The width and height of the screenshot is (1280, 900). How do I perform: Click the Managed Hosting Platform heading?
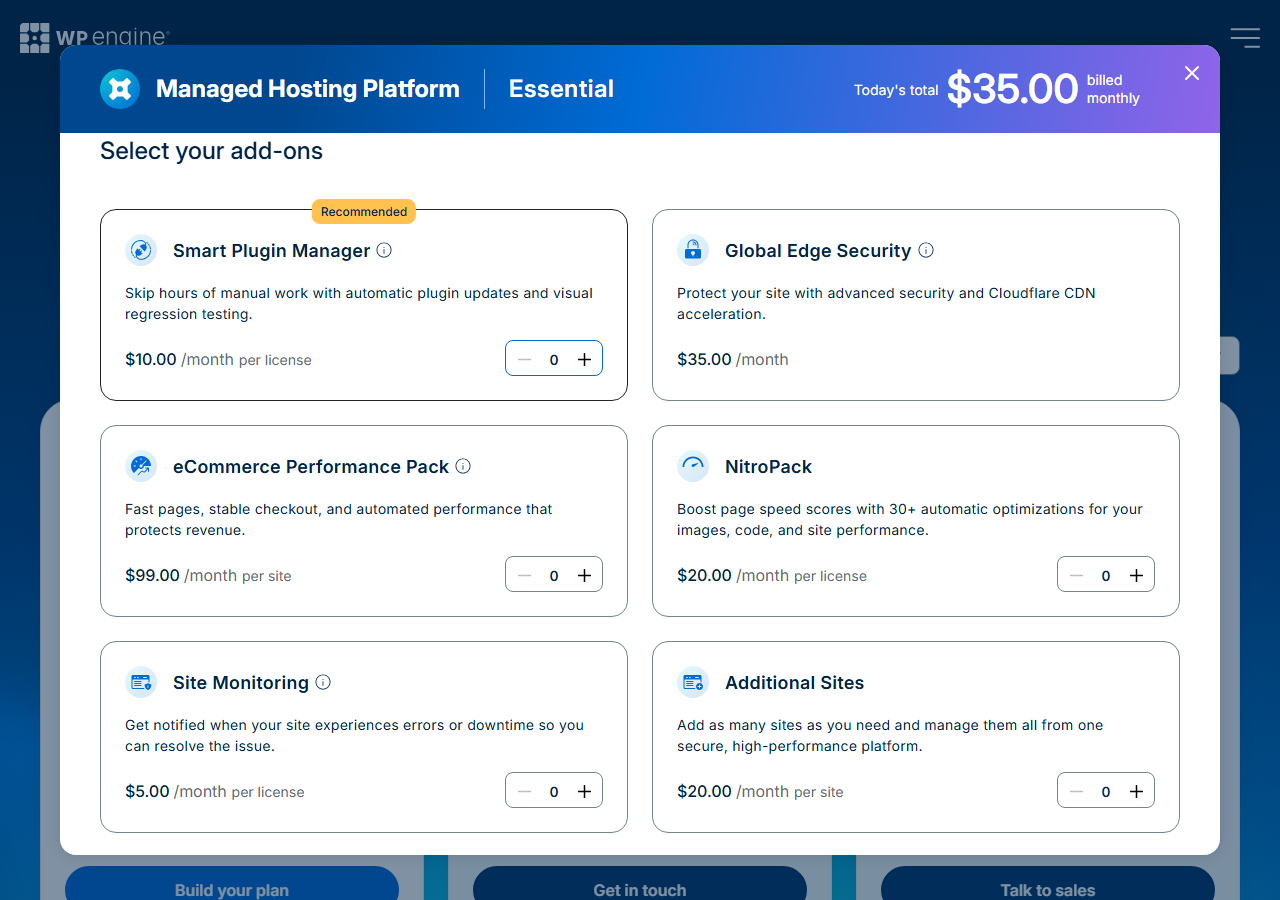tap(308, 89)
